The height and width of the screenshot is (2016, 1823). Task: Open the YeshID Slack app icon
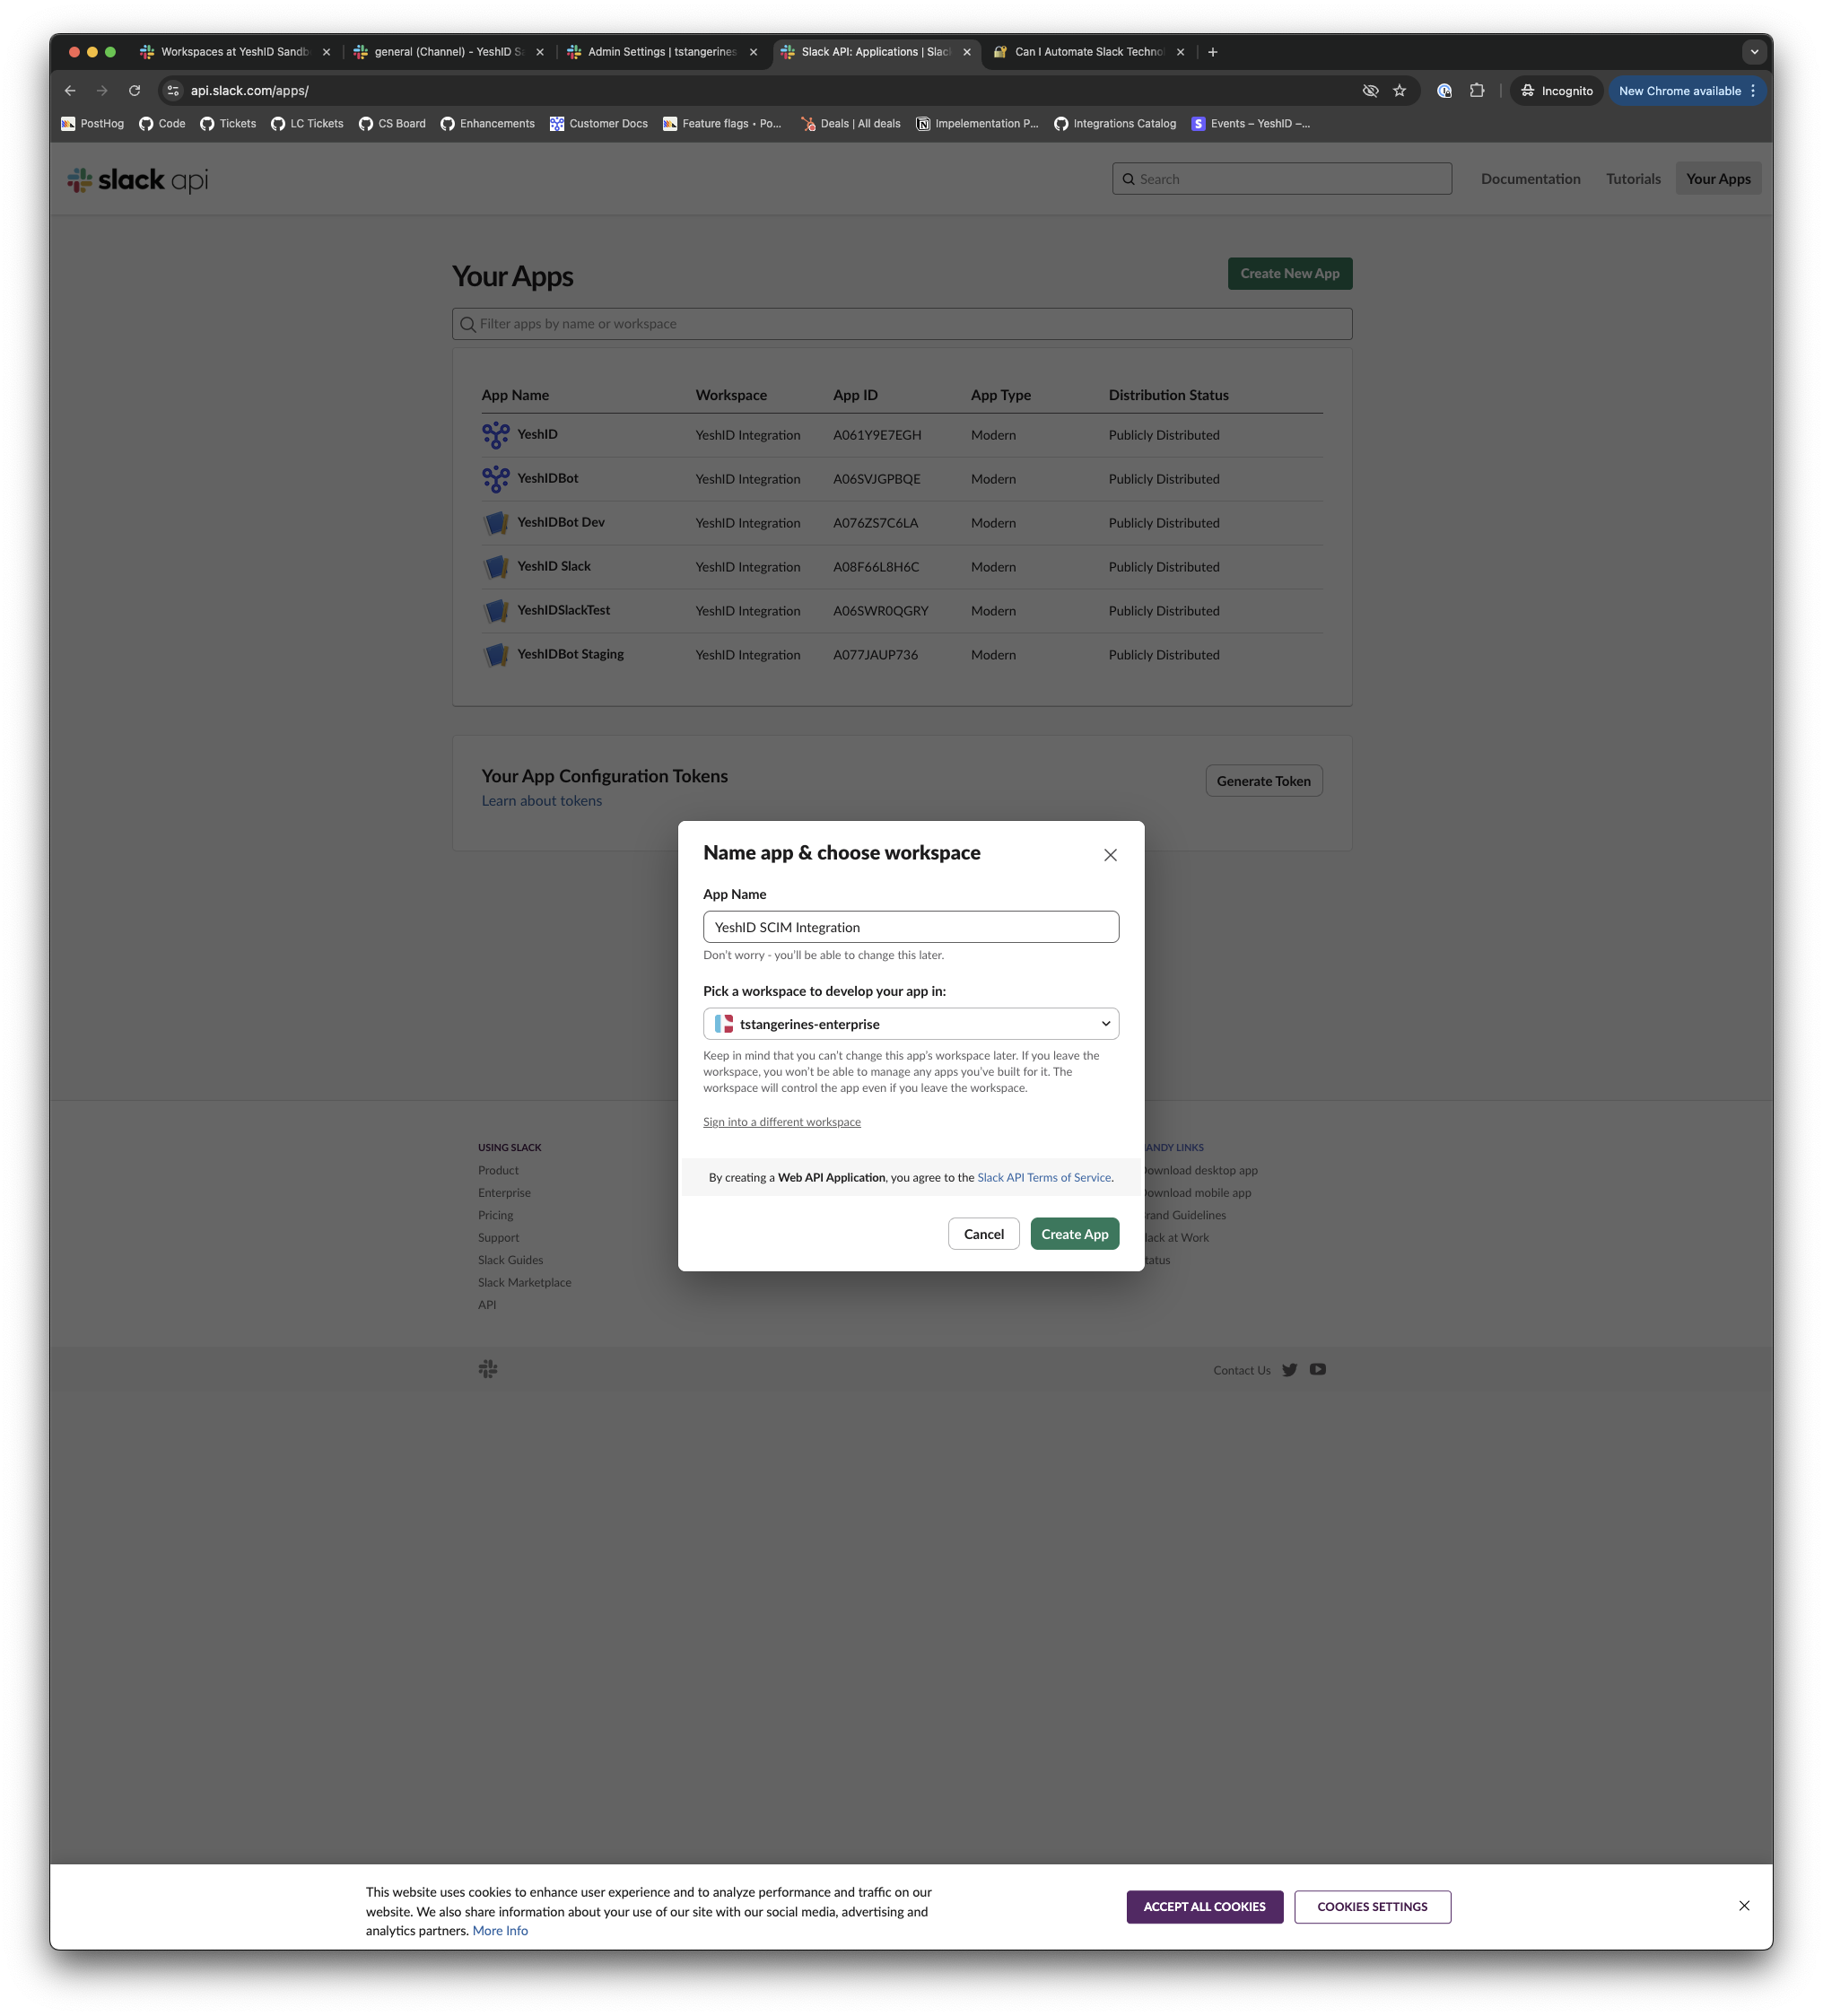coord(496,567)
